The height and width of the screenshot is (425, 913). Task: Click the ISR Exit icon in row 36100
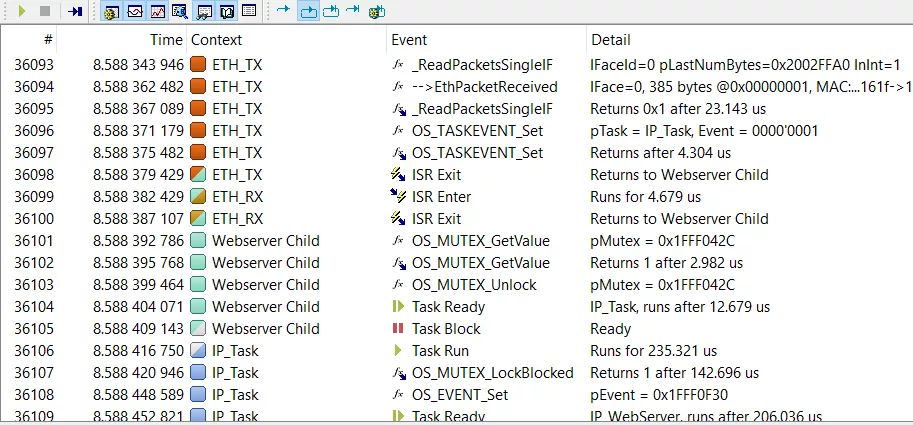point(399,218)
